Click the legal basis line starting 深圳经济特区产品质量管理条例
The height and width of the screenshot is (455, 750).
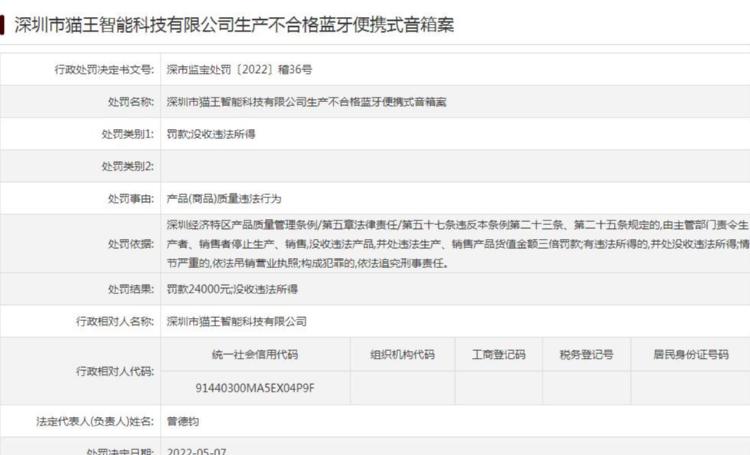tap(457, 225)
